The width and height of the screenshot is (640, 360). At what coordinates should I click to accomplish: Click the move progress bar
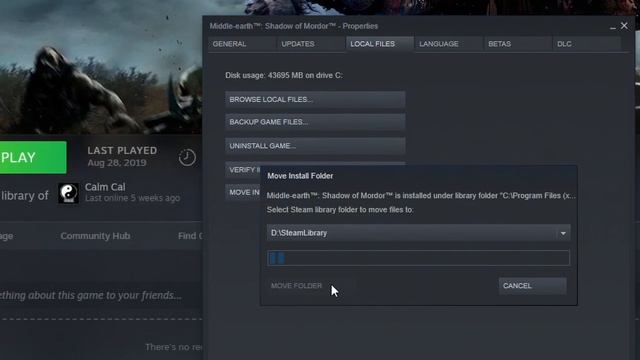pos(418,258)
